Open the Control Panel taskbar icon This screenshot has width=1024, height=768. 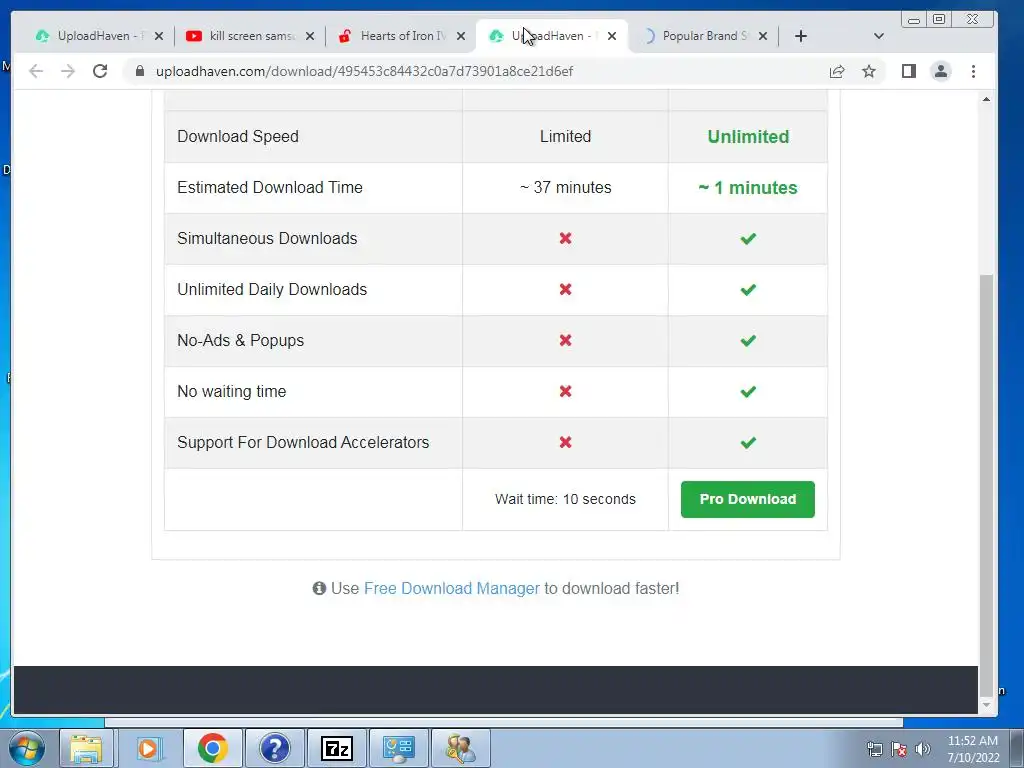[398, 748]
